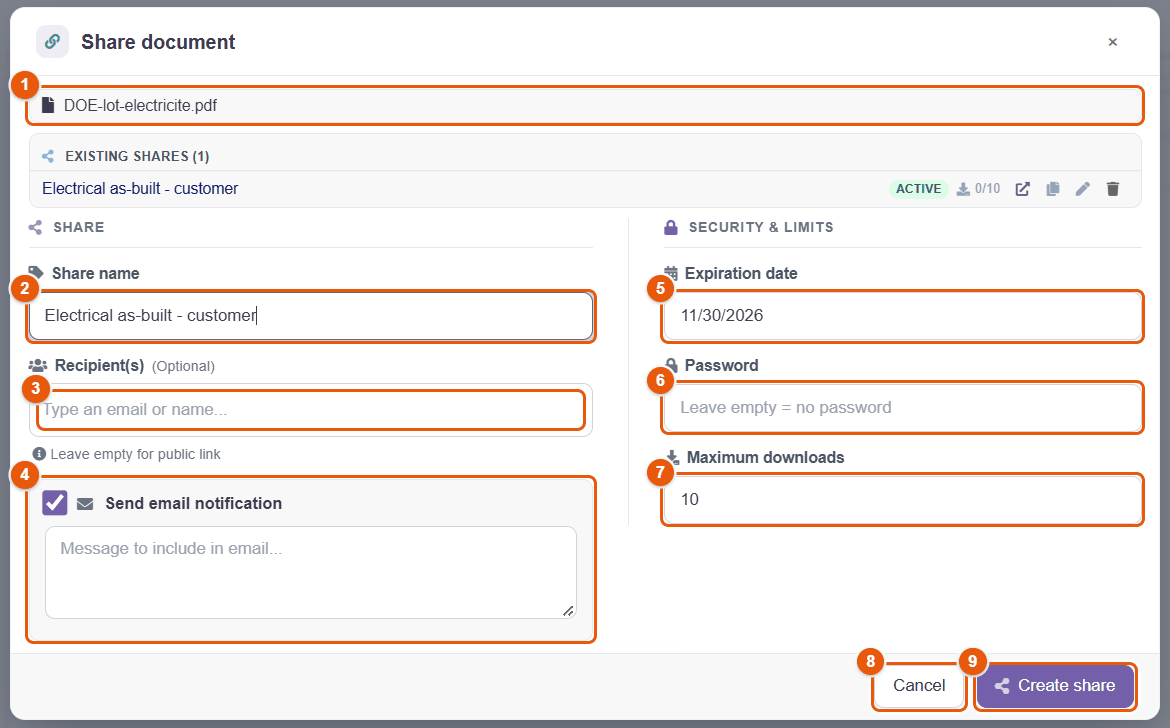The image size is (1170, 728).
Task: Click the download icon beside Maximum downloads
Action: click(672, 457)
